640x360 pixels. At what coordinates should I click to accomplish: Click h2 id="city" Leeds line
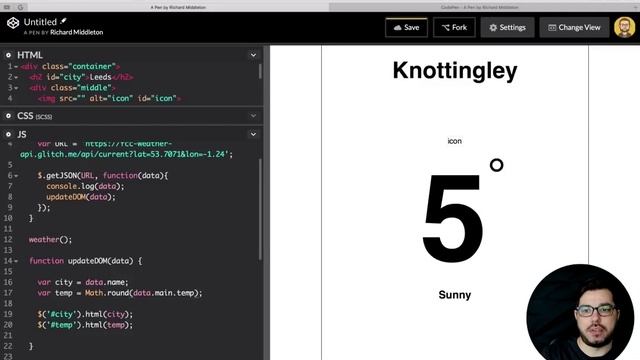(81, 77)
